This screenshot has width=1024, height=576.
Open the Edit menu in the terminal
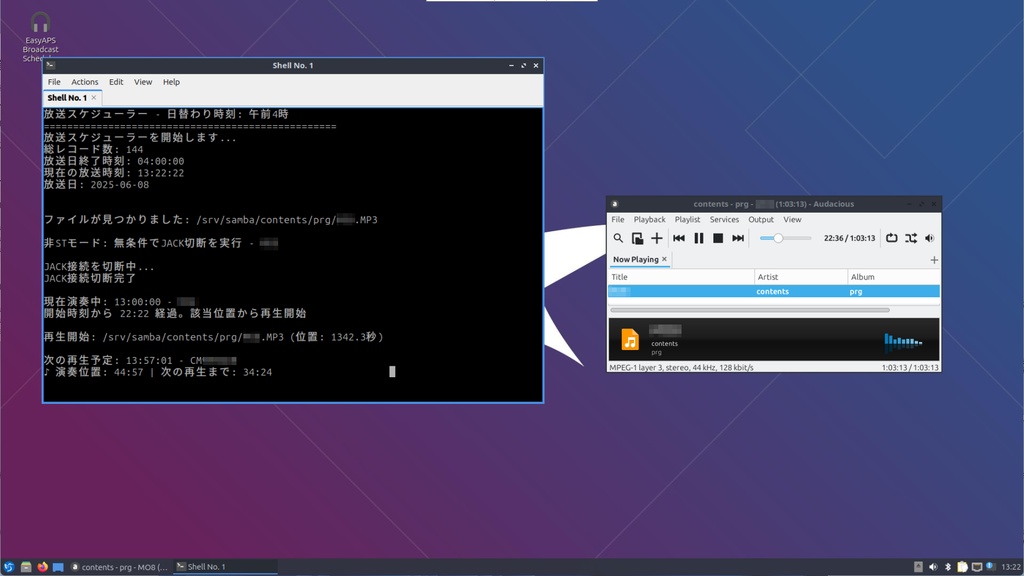click(116, 82)
